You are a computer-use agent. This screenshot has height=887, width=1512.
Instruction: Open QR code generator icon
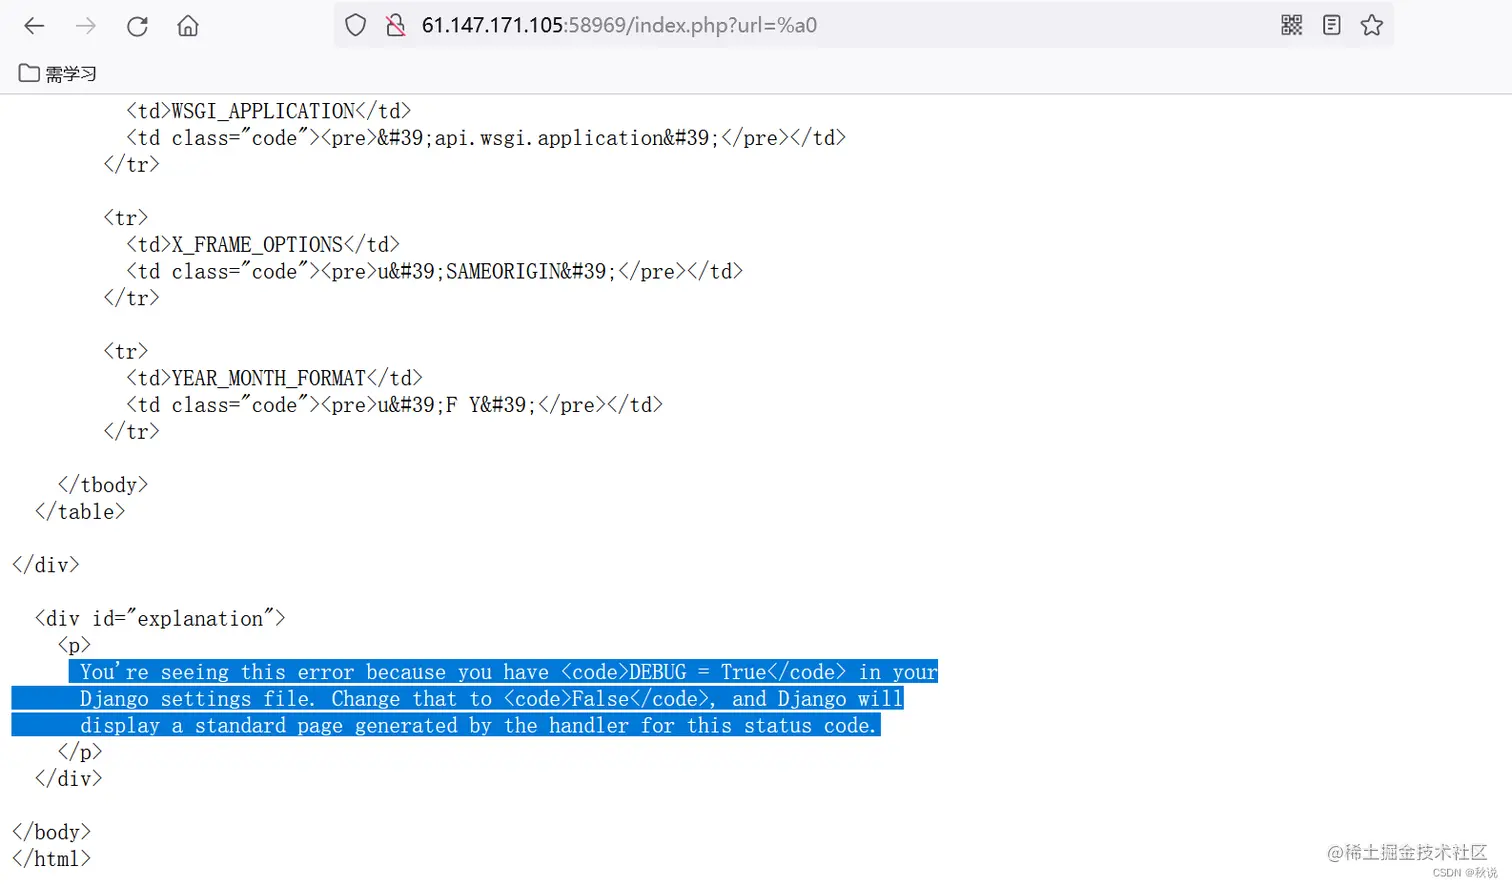tap(1292, 25)
